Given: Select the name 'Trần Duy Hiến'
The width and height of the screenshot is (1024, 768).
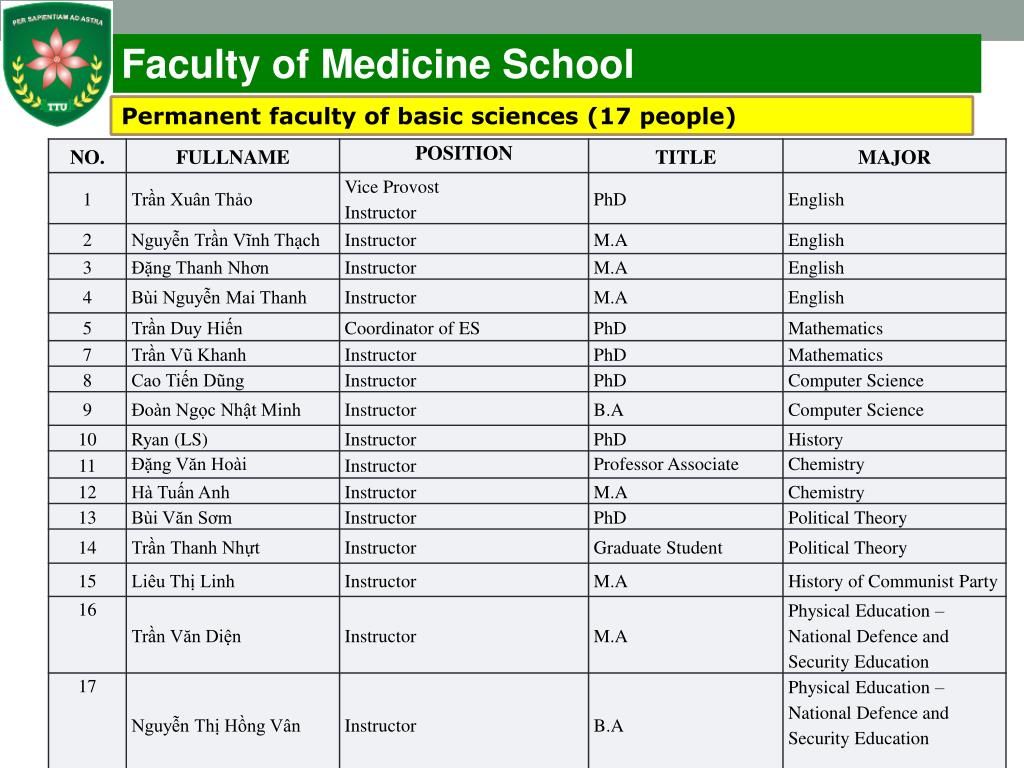Looking at the screenshot, I should click(x=187, y=328).
